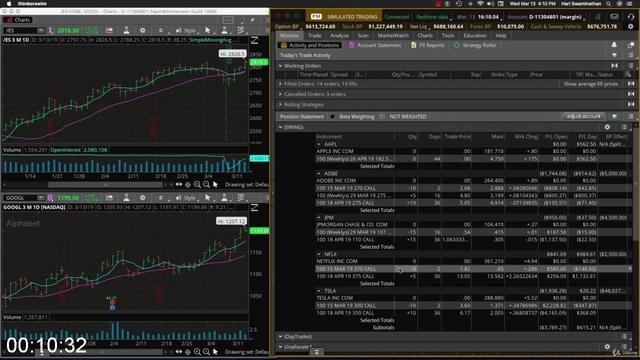The image size is (640, 360).
Task: Expand the Cancelled Orders section
Action: 280,94
